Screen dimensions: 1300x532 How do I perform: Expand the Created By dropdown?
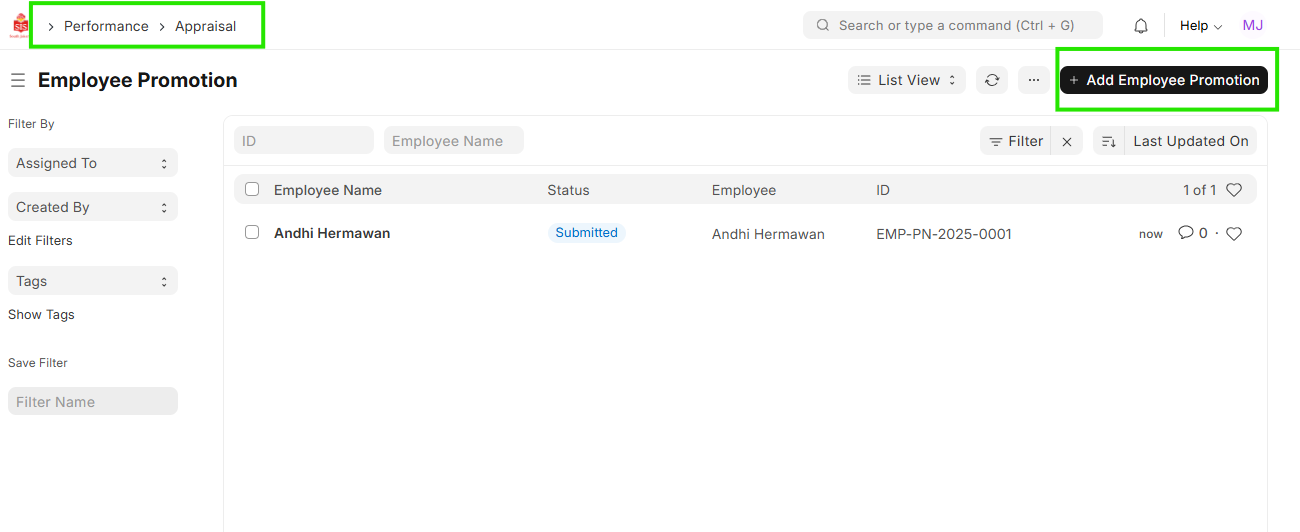pyautogui.click(x=92, y=207)
